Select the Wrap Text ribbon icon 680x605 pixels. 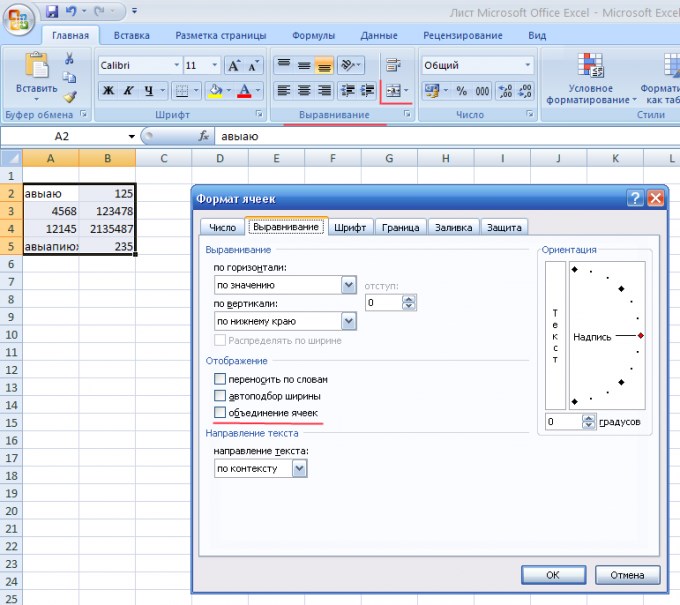tap(393, 65)
